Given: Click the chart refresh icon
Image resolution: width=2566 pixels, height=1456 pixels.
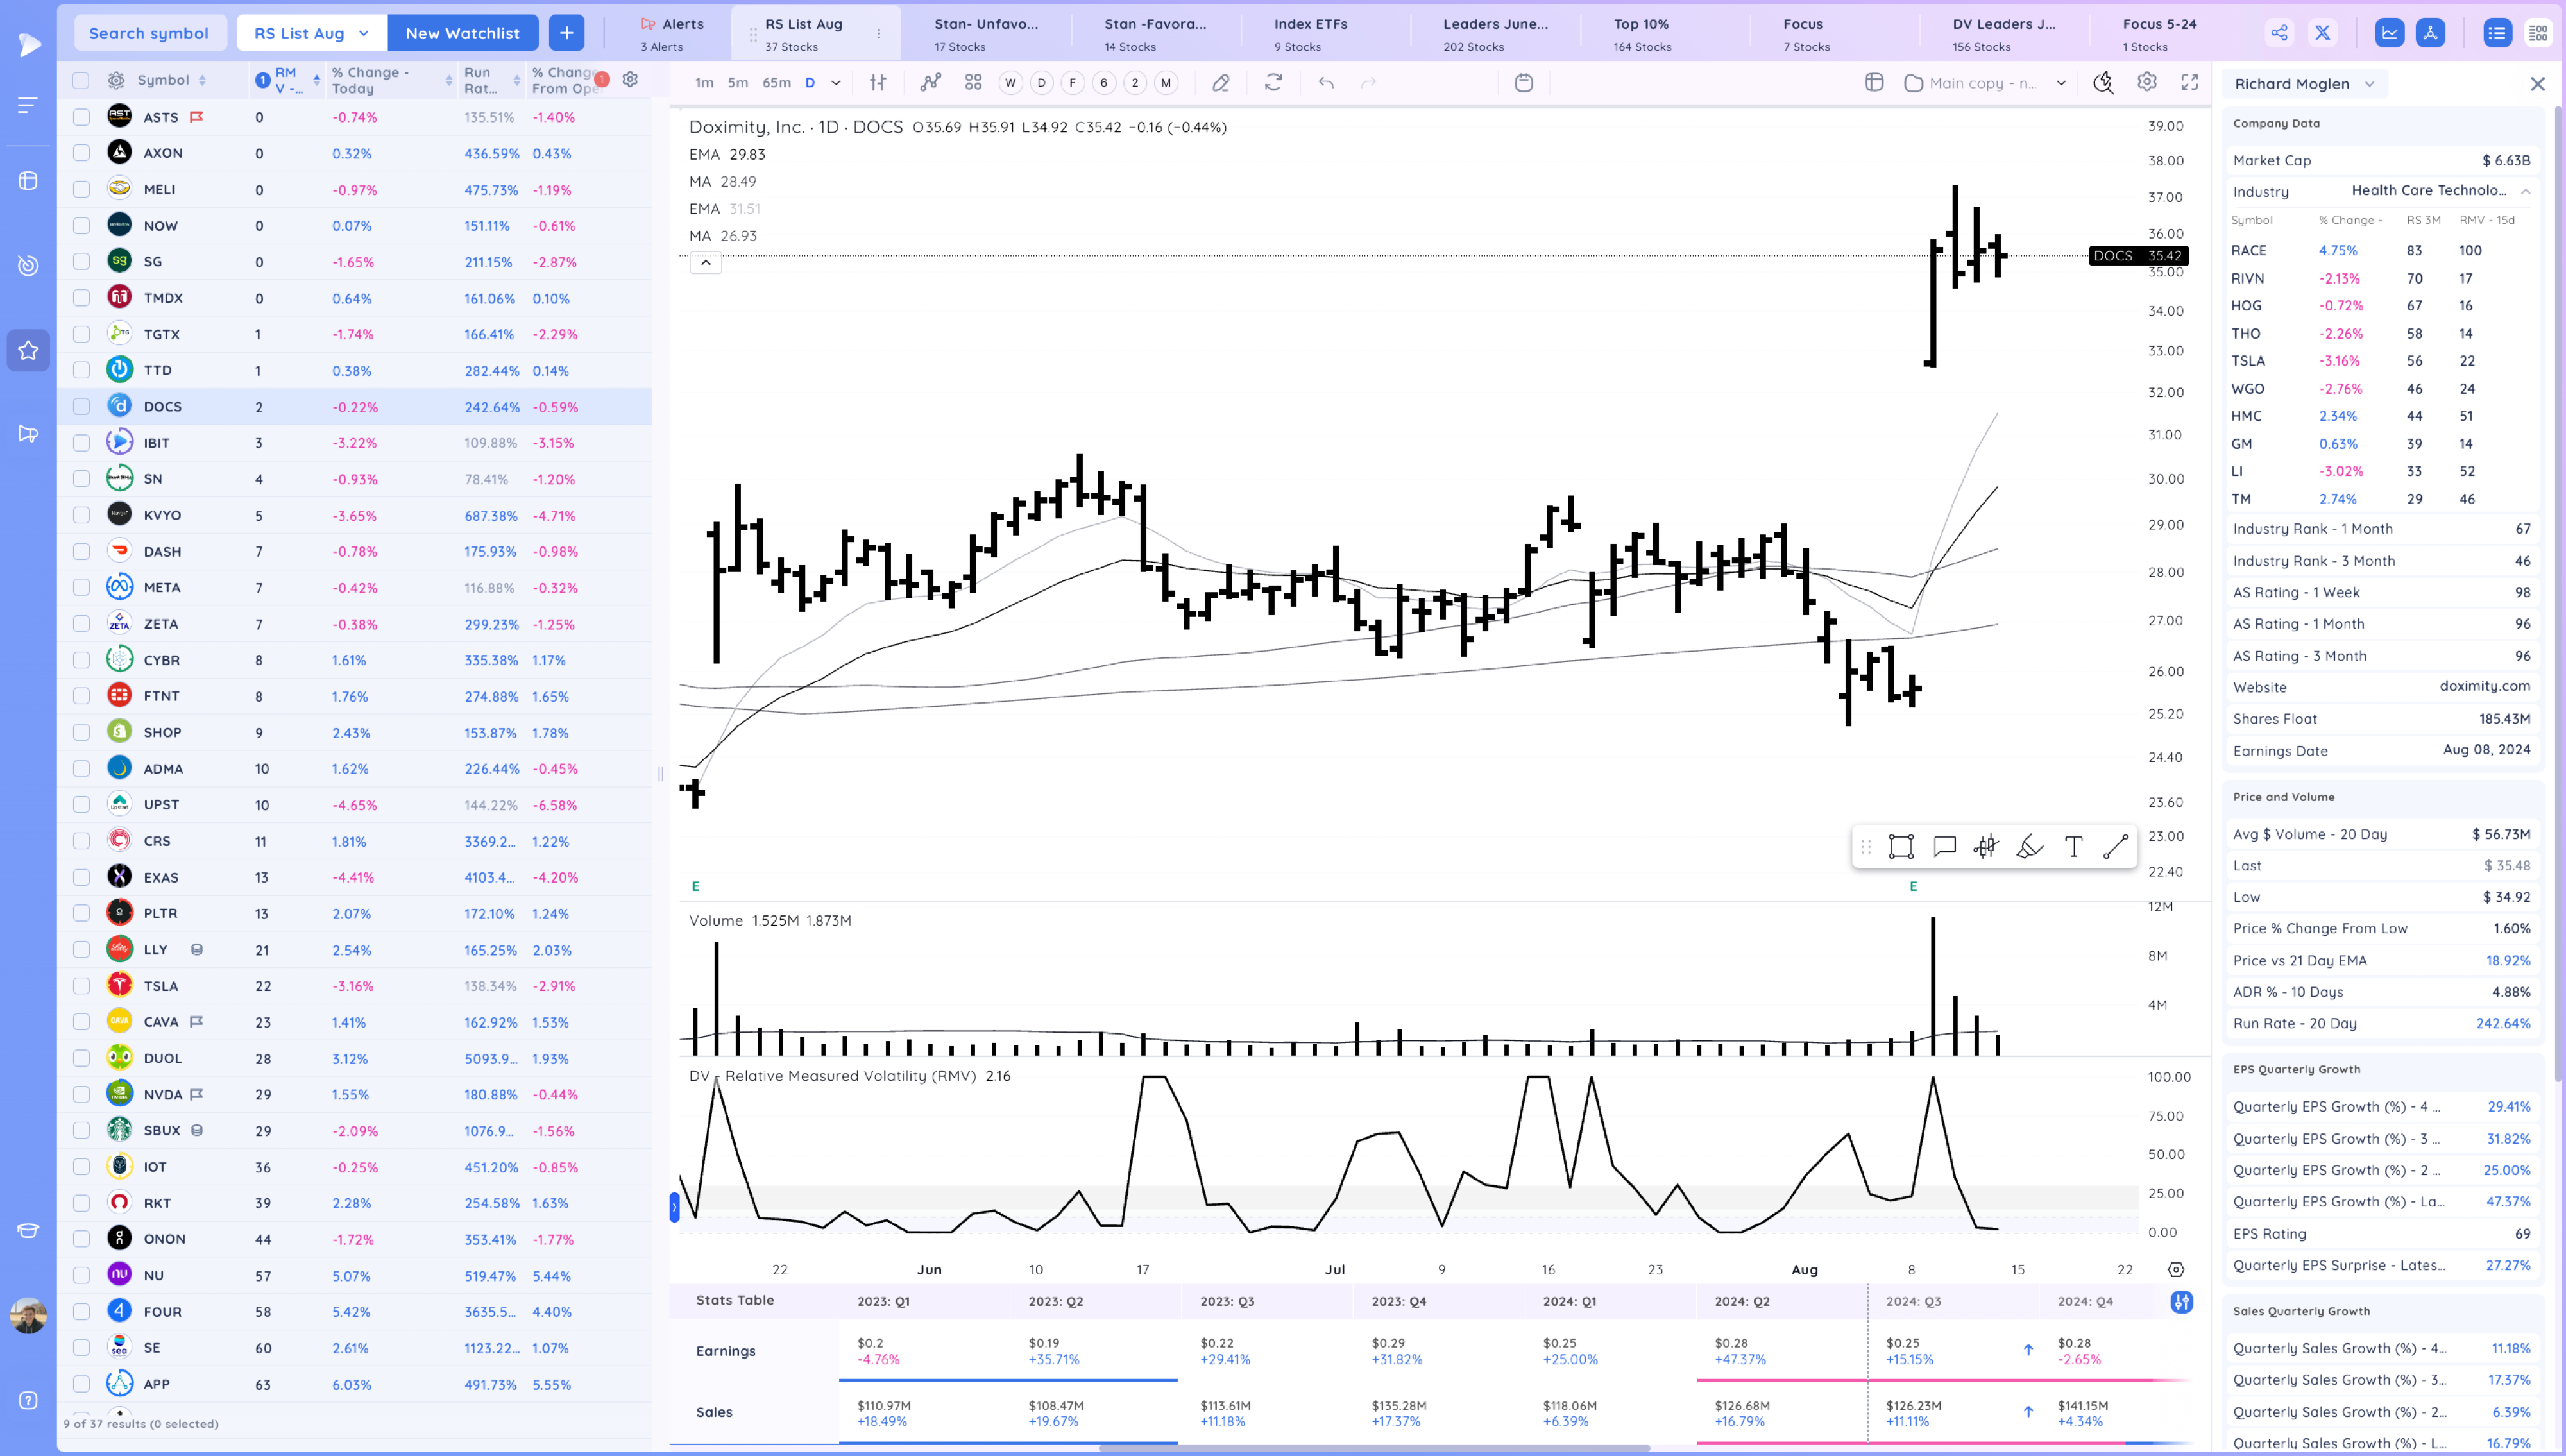Looking at the screenshot, I should click(x=1273, y=82).
